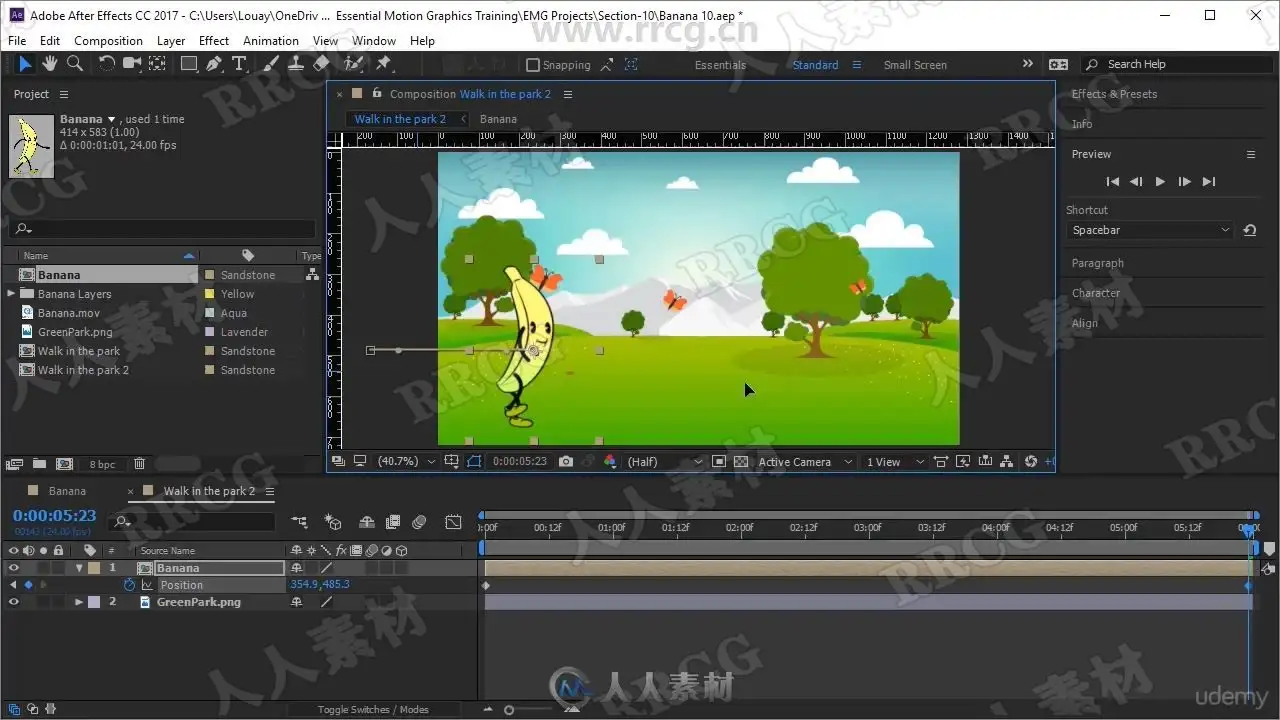Screen dimensions: 1280x720
Task: Toggle mask and shape path visibility
Action: pyautogui.click(x=474, y=462)
